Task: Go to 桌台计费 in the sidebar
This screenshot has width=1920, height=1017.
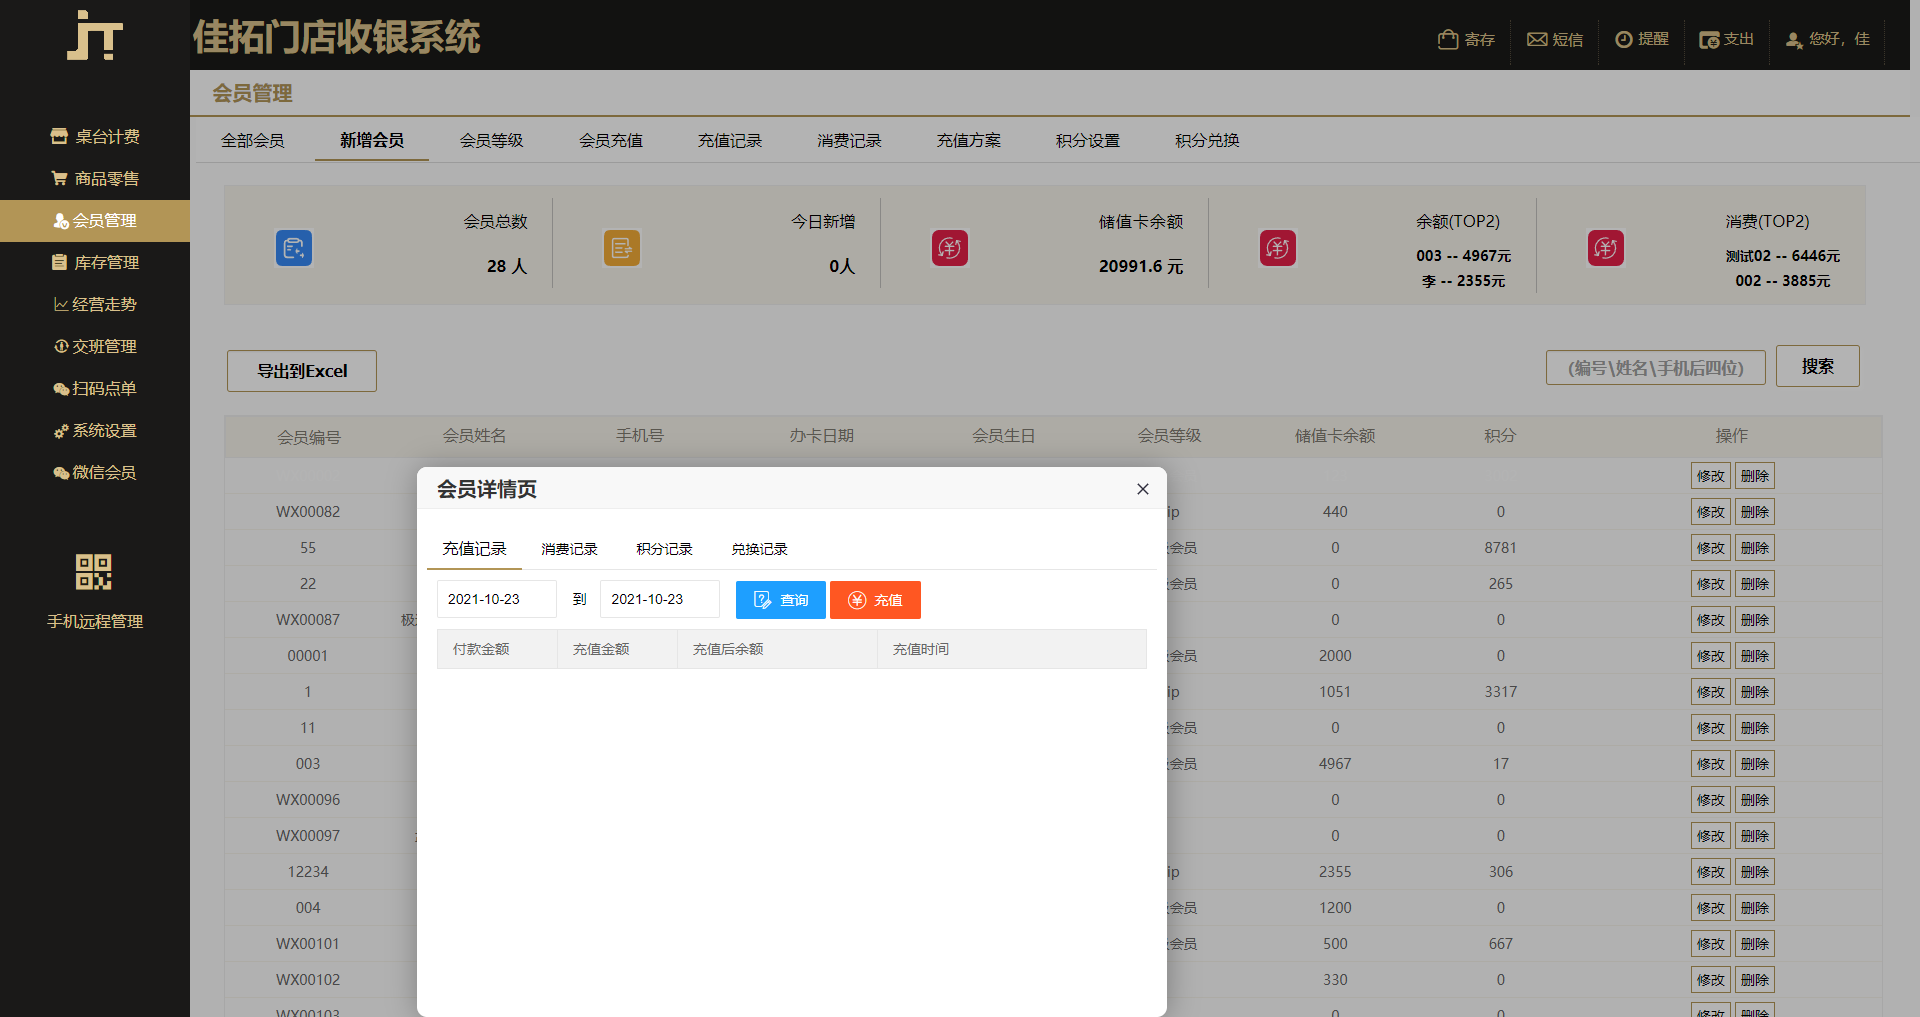Action: 95,136
